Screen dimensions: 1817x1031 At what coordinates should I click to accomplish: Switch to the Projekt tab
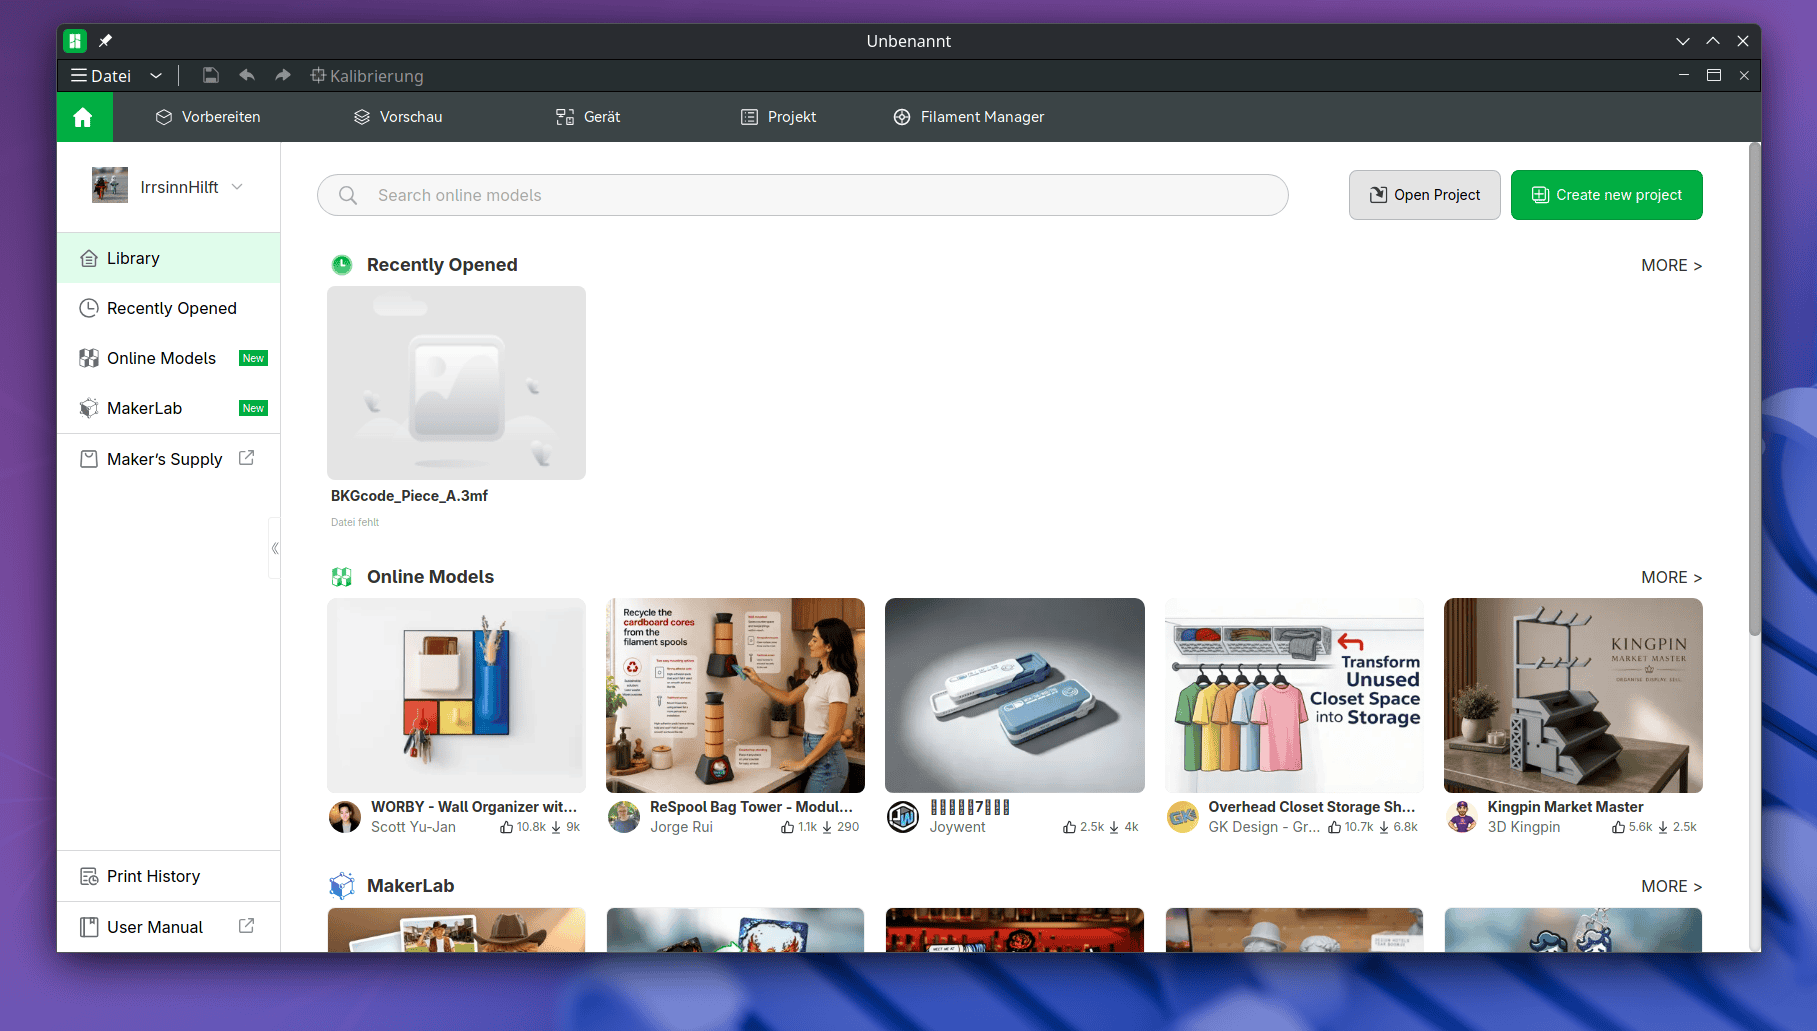tap(778, 117)
